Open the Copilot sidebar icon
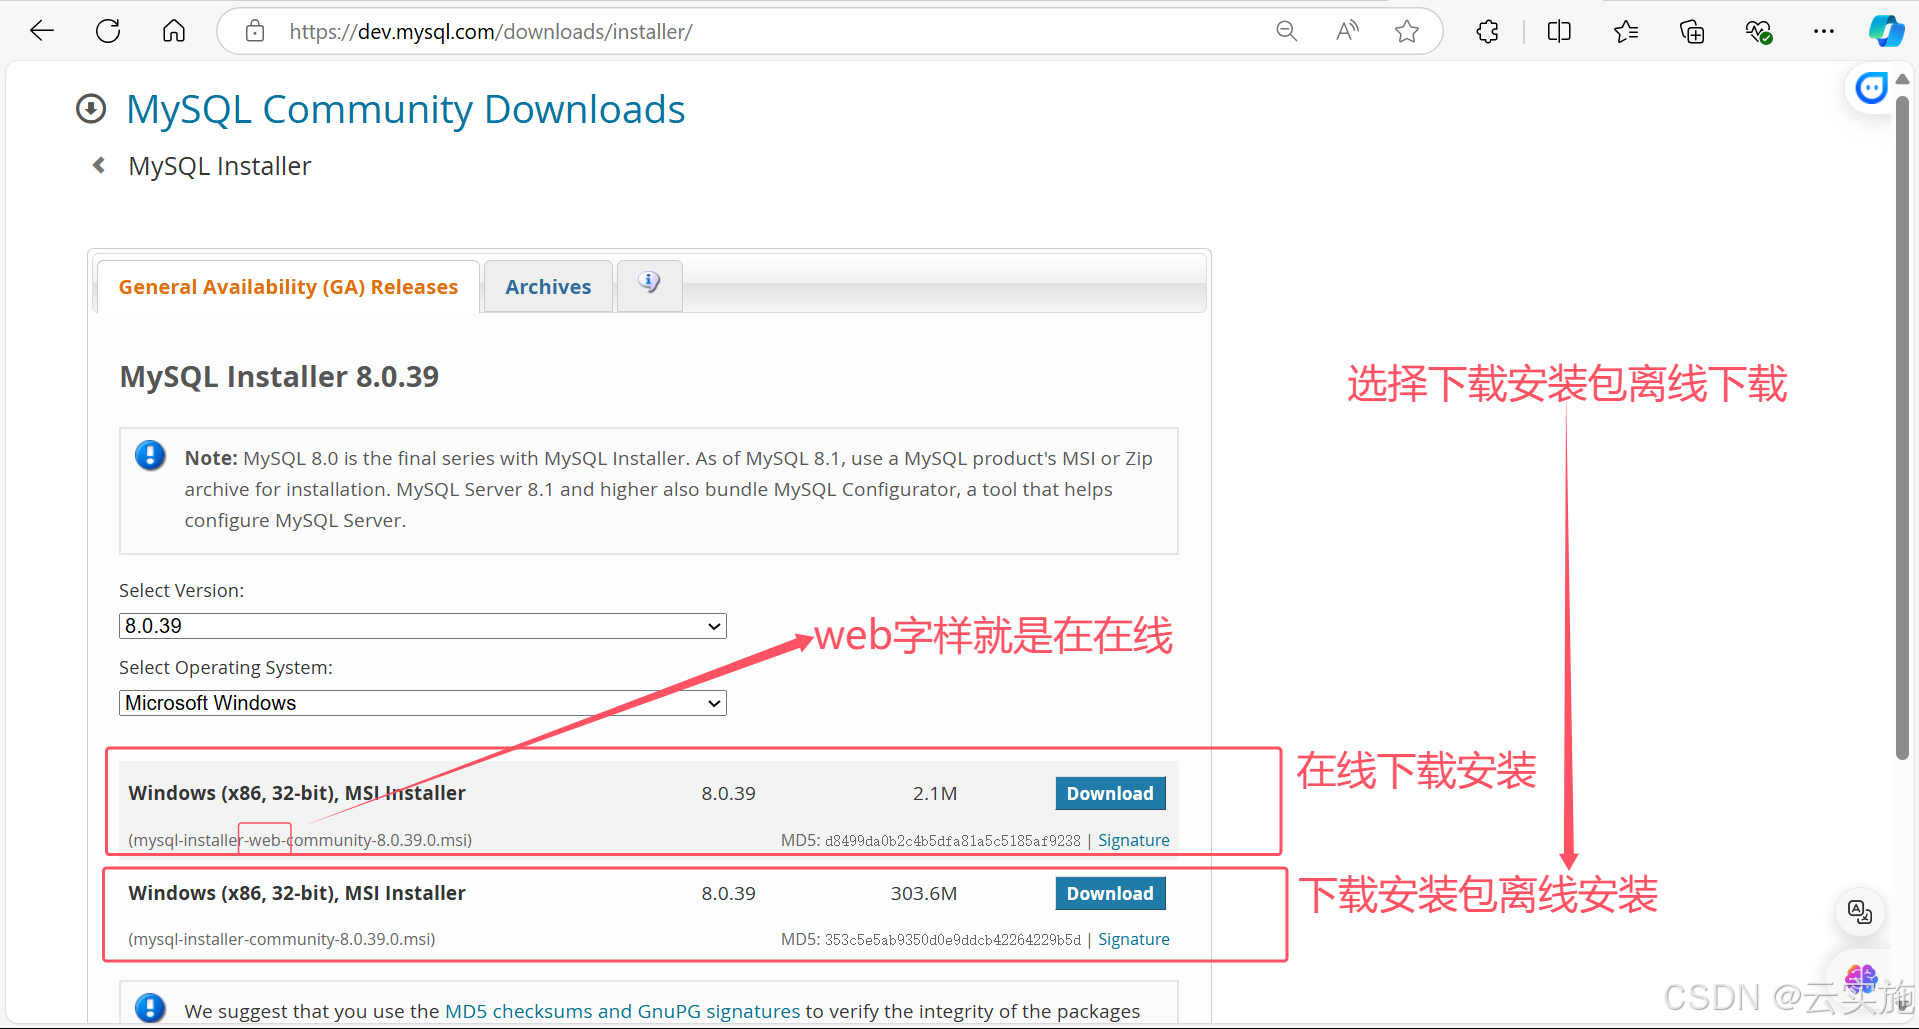 1886,31
